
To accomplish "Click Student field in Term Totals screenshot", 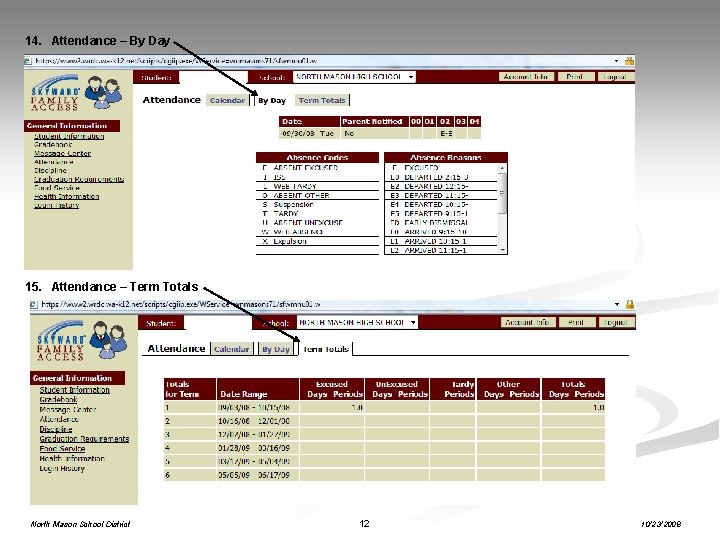I will click(217, 323).
